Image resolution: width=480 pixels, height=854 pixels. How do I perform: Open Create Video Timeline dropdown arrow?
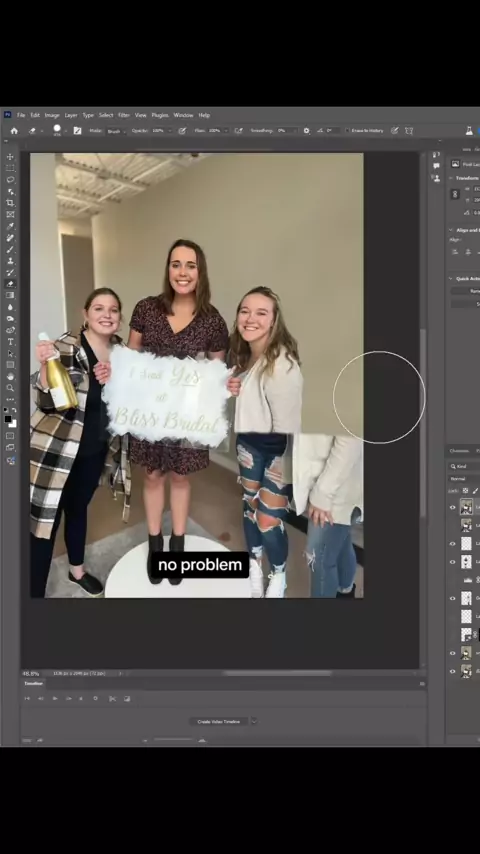[253, 721]
